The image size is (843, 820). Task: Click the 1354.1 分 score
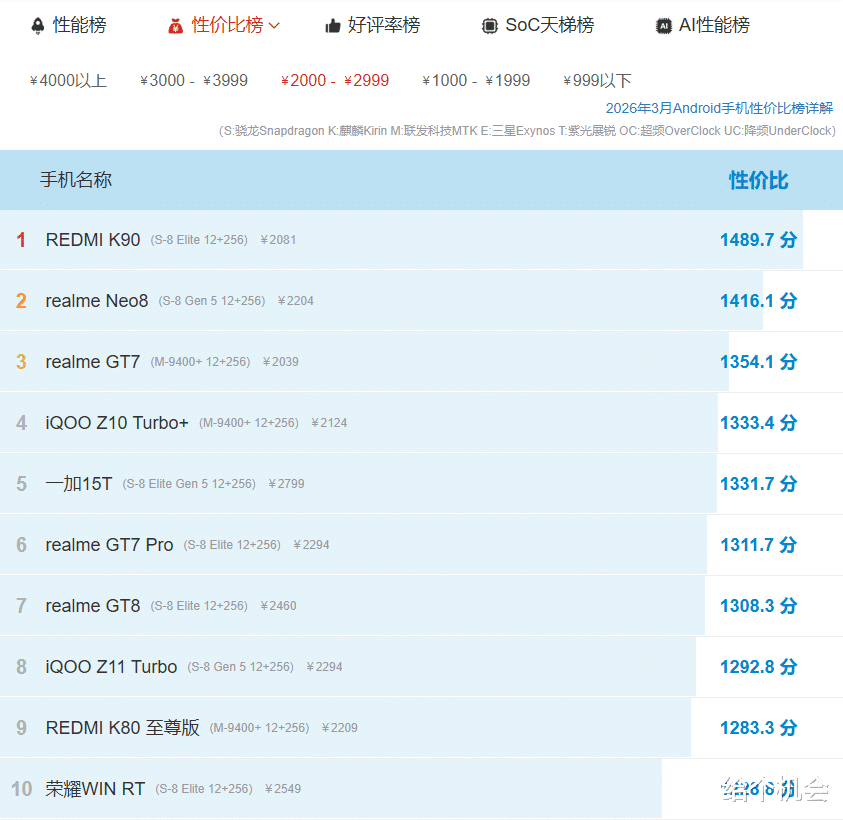pyautogui.click(x=759, y=362)
